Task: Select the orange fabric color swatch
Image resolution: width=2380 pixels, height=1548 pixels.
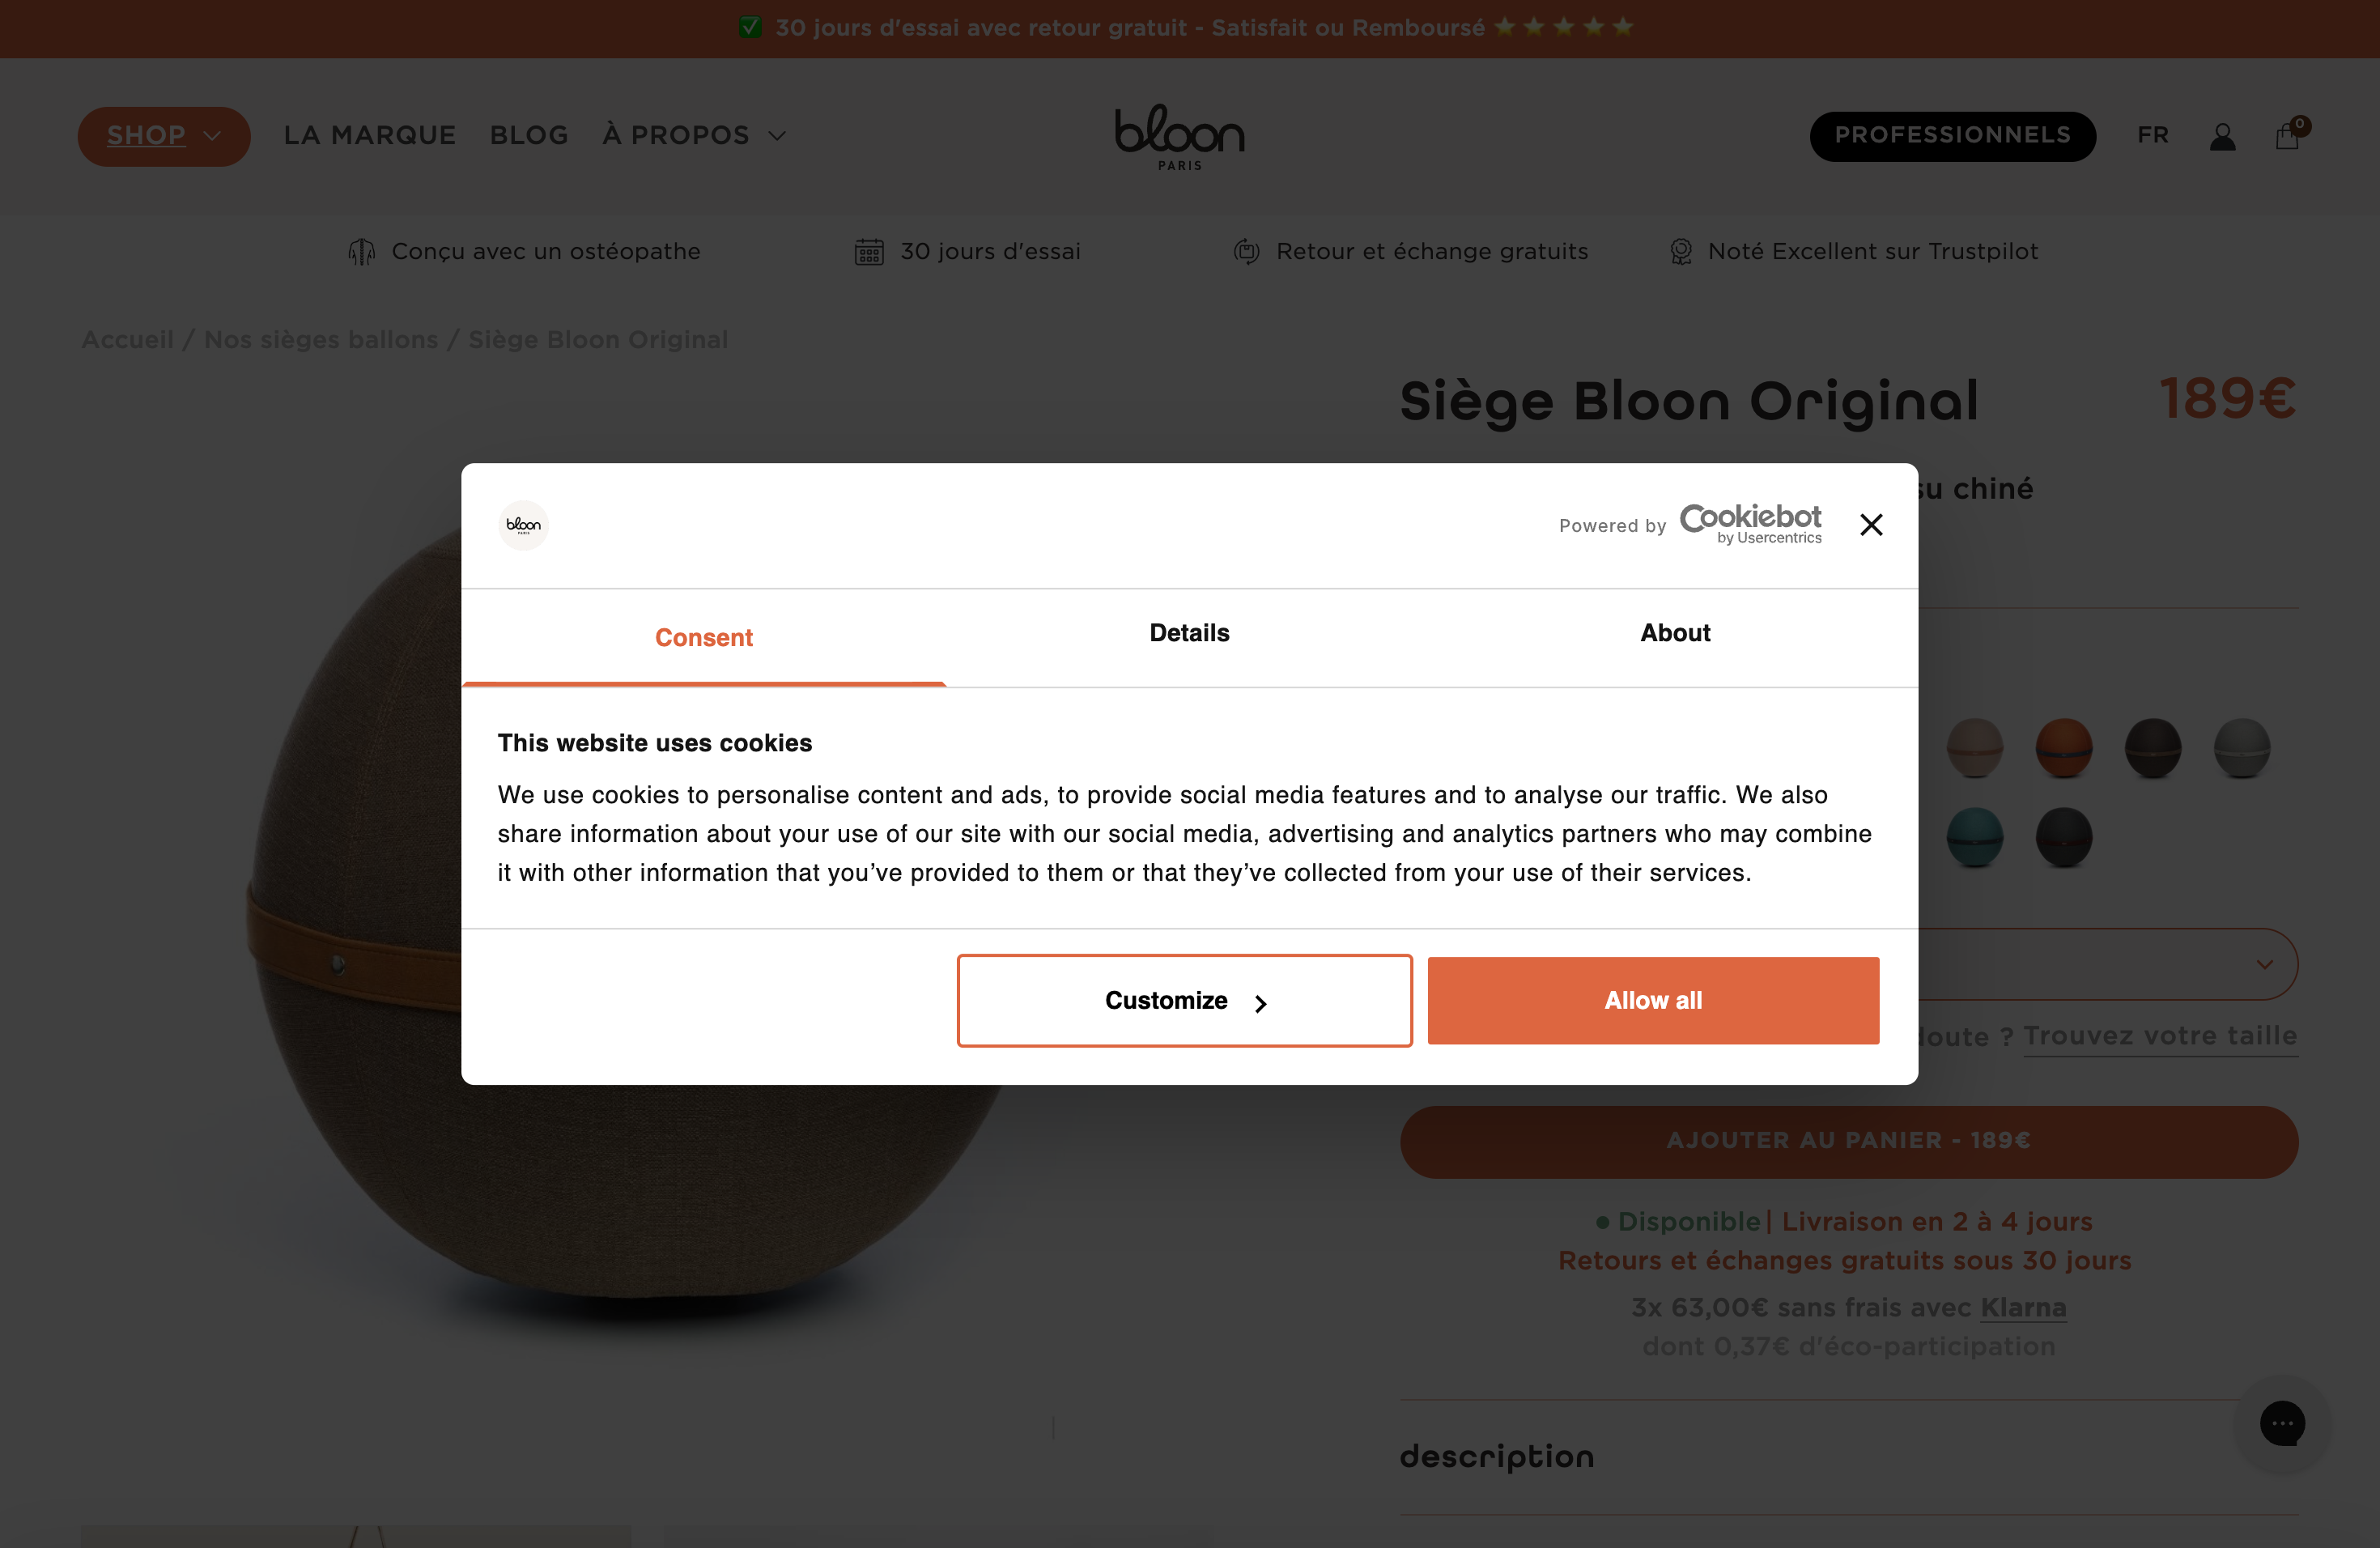Action: tap(2065, 747)
